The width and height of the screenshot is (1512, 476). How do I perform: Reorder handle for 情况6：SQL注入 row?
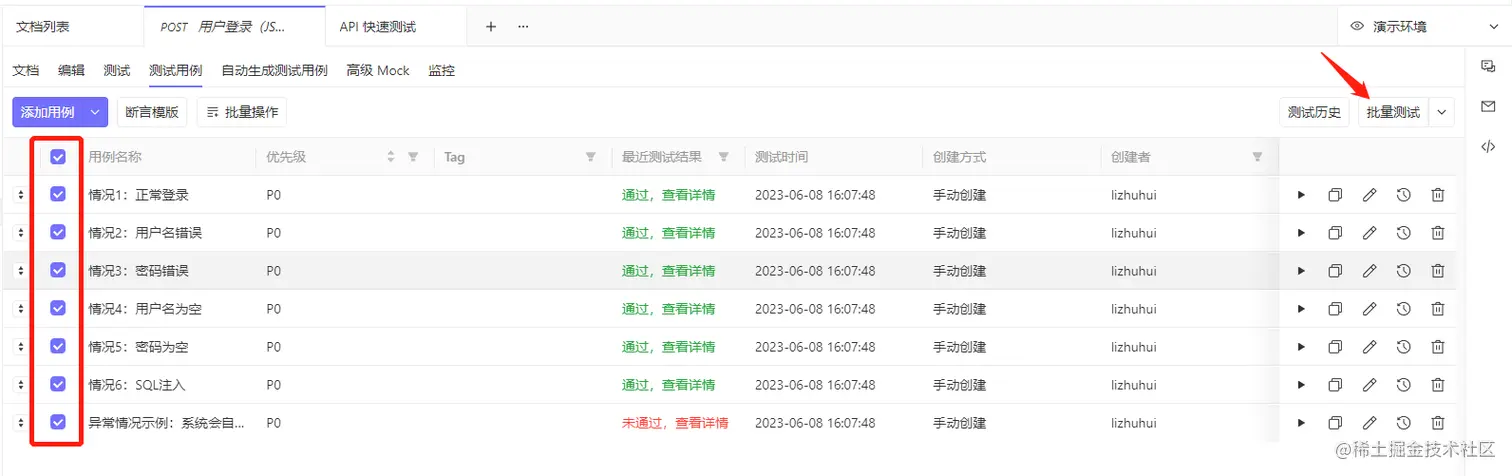pos(21,385)
